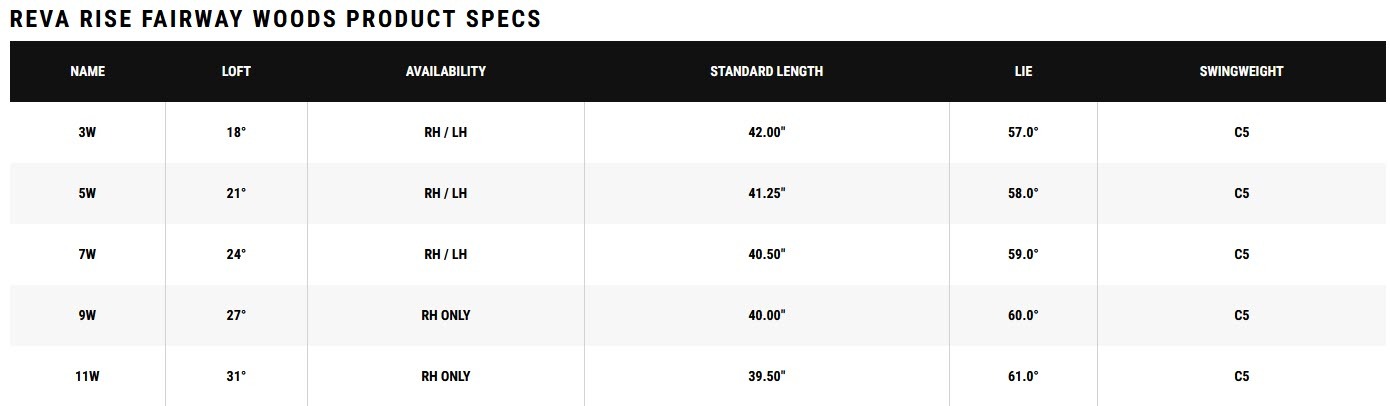Select the 5W name cell
This screenshot has width=1390, height=406.
87,194
